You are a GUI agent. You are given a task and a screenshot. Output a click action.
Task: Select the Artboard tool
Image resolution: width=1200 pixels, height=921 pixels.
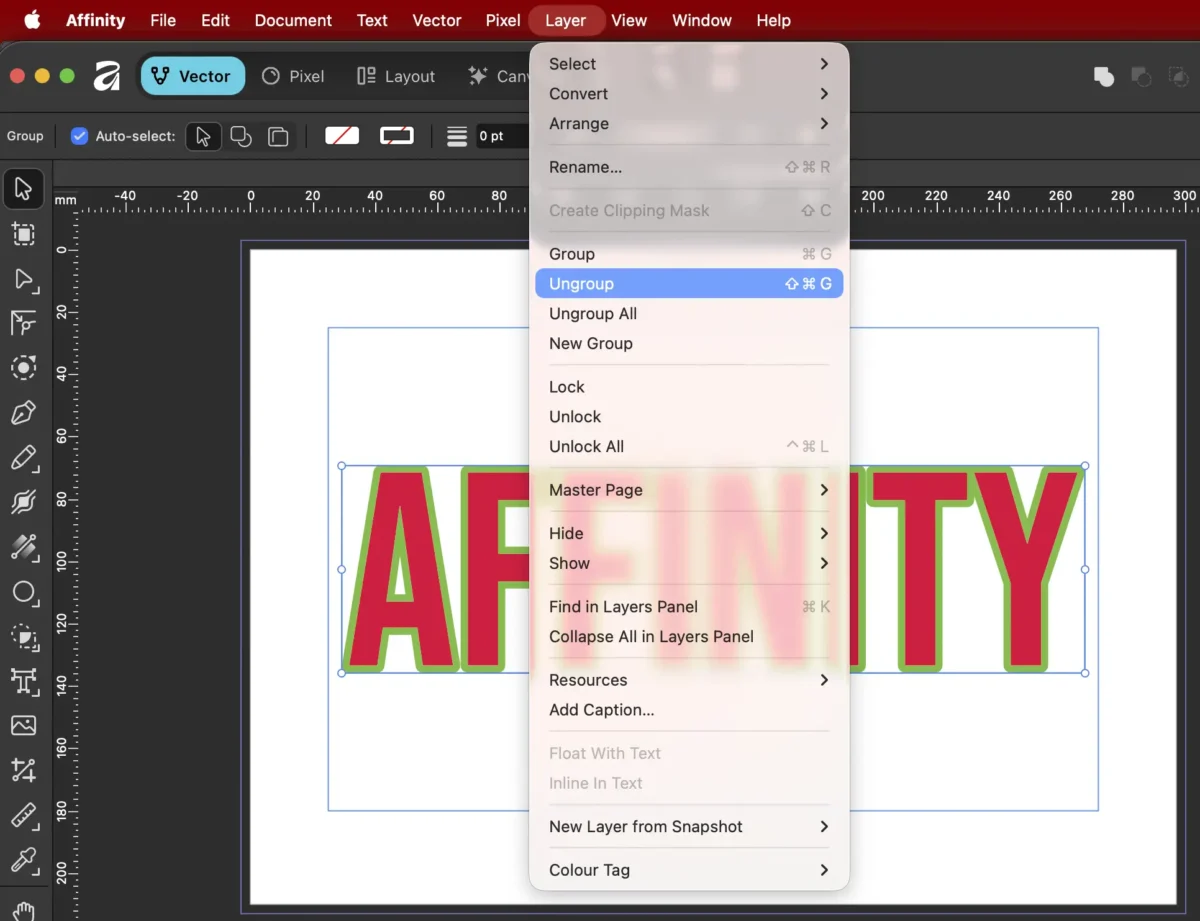click(23, 234)
